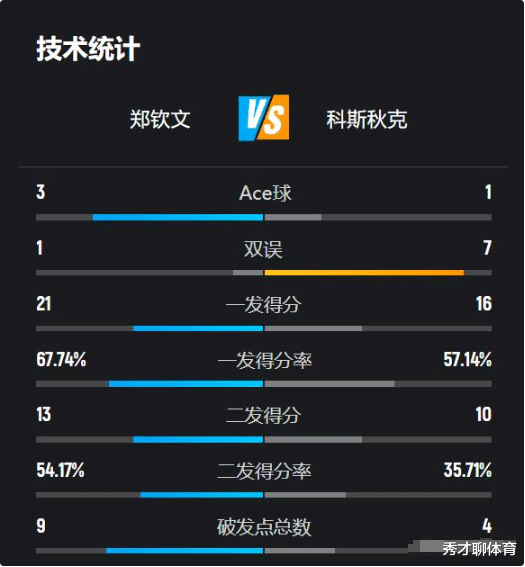
Task: Click the Ace球 stat label
Action: 265,193
